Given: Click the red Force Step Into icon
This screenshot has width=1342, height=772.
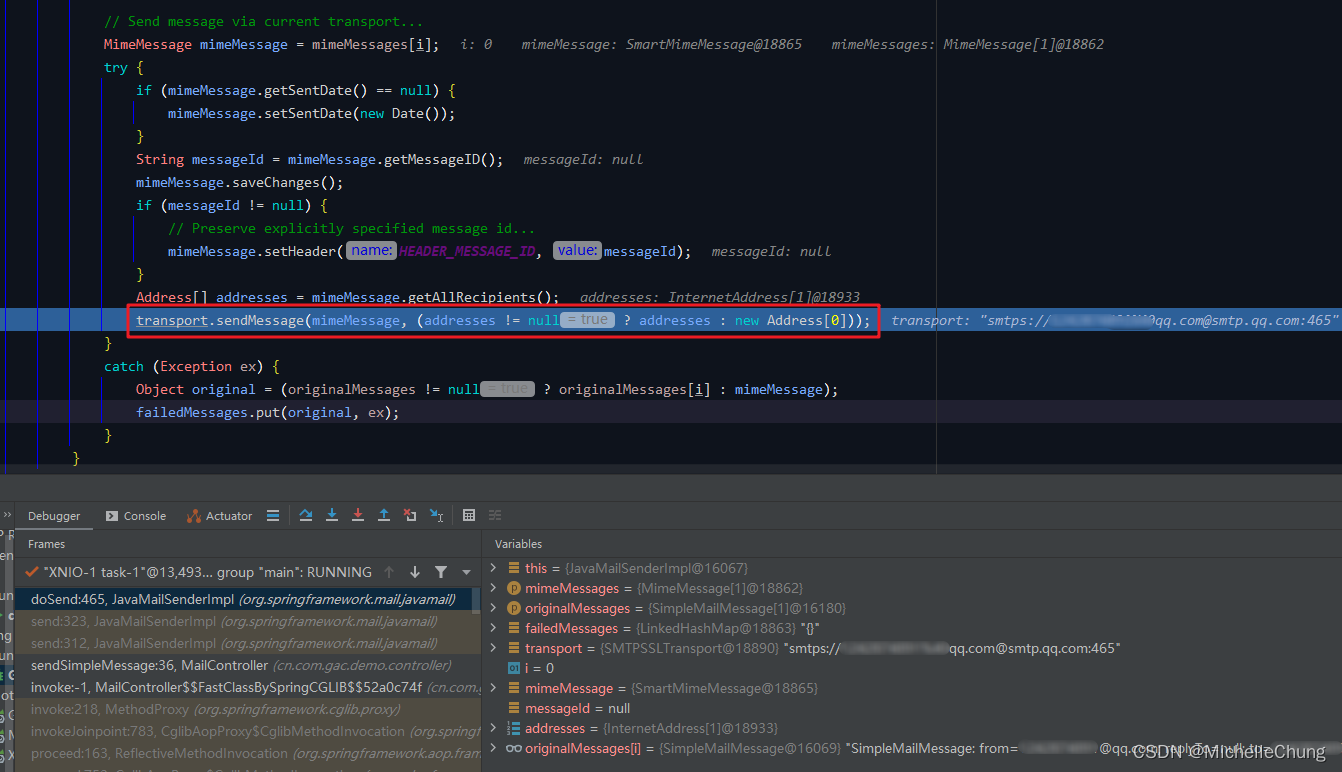Looking at the screenshot, I should click(358, 516).
